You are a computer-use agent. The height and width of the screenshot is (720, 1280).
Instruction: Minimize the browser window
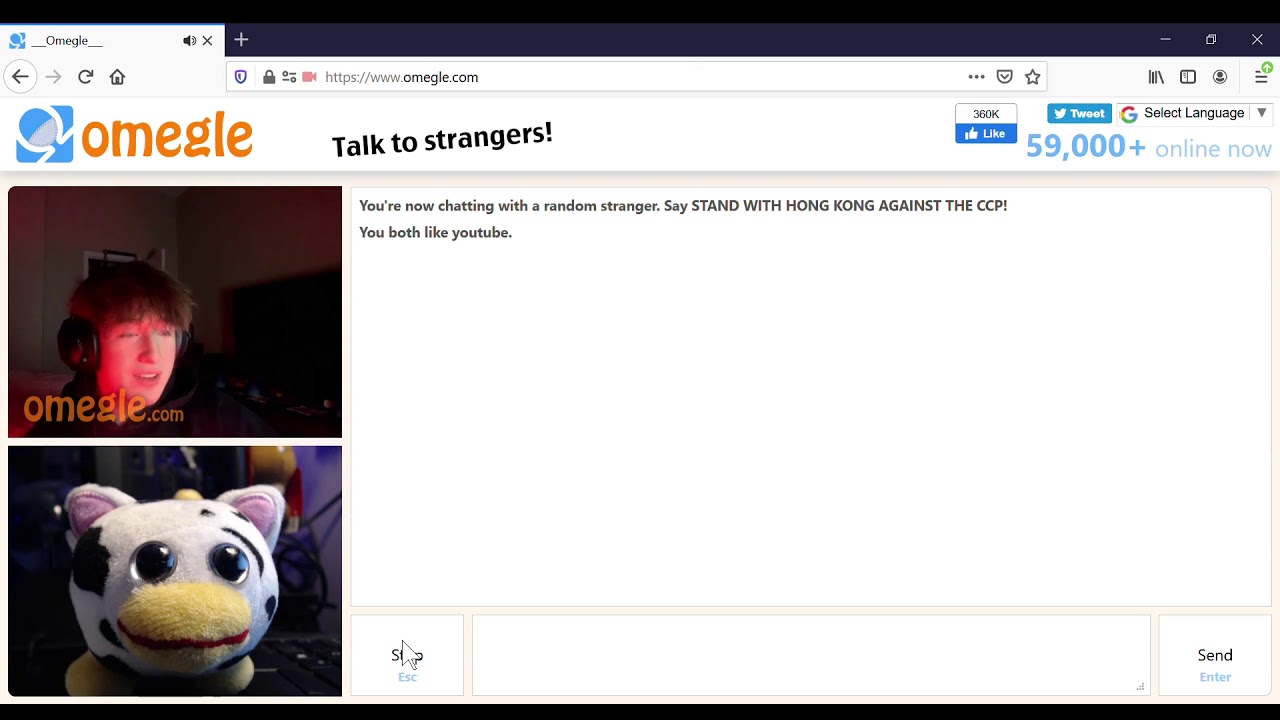[x=1165, y=40]
